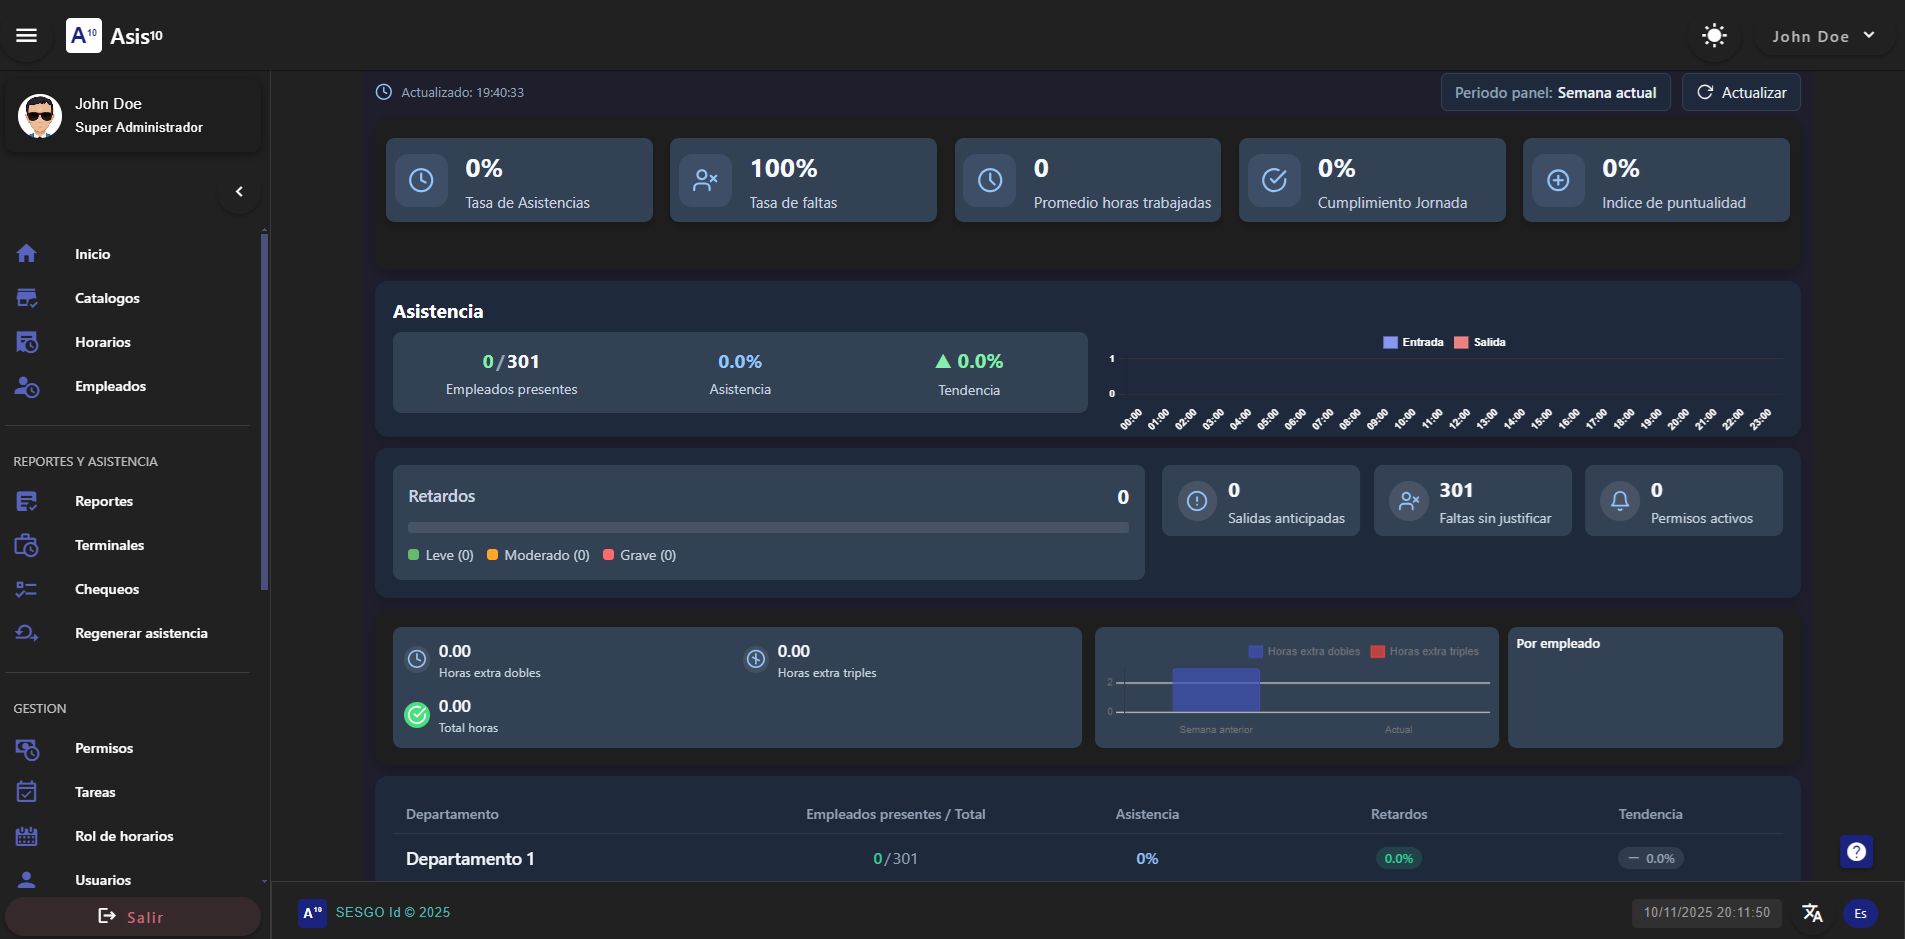Open the Periodo panel selector
This screenshot has height=939, width=1905.
(x=1555, y=93)
